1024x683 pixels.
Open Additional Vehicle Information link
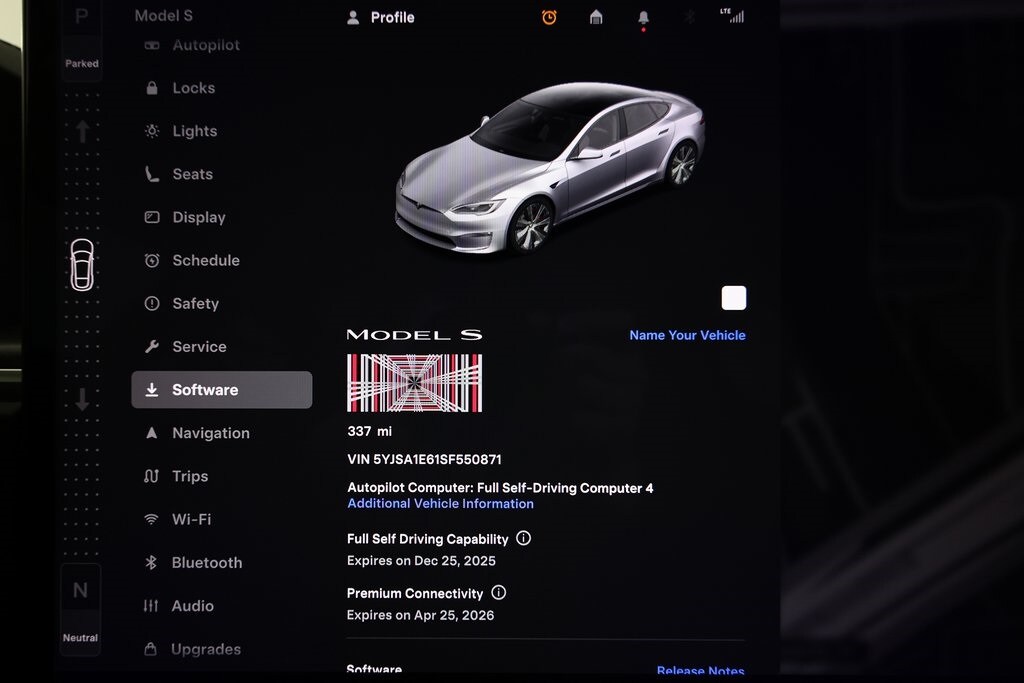pos(440,504)
